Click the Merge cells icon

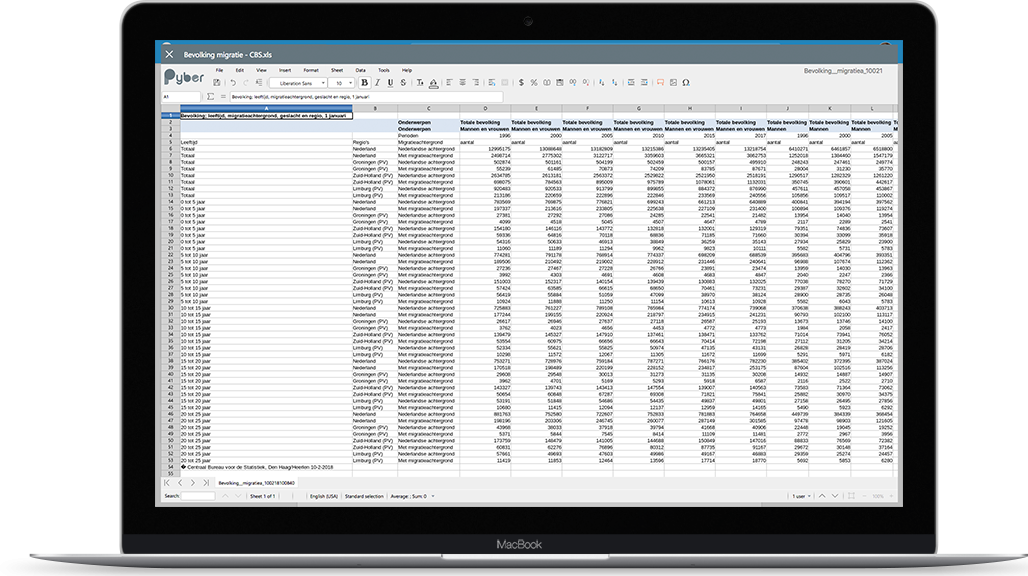(505, 83)
